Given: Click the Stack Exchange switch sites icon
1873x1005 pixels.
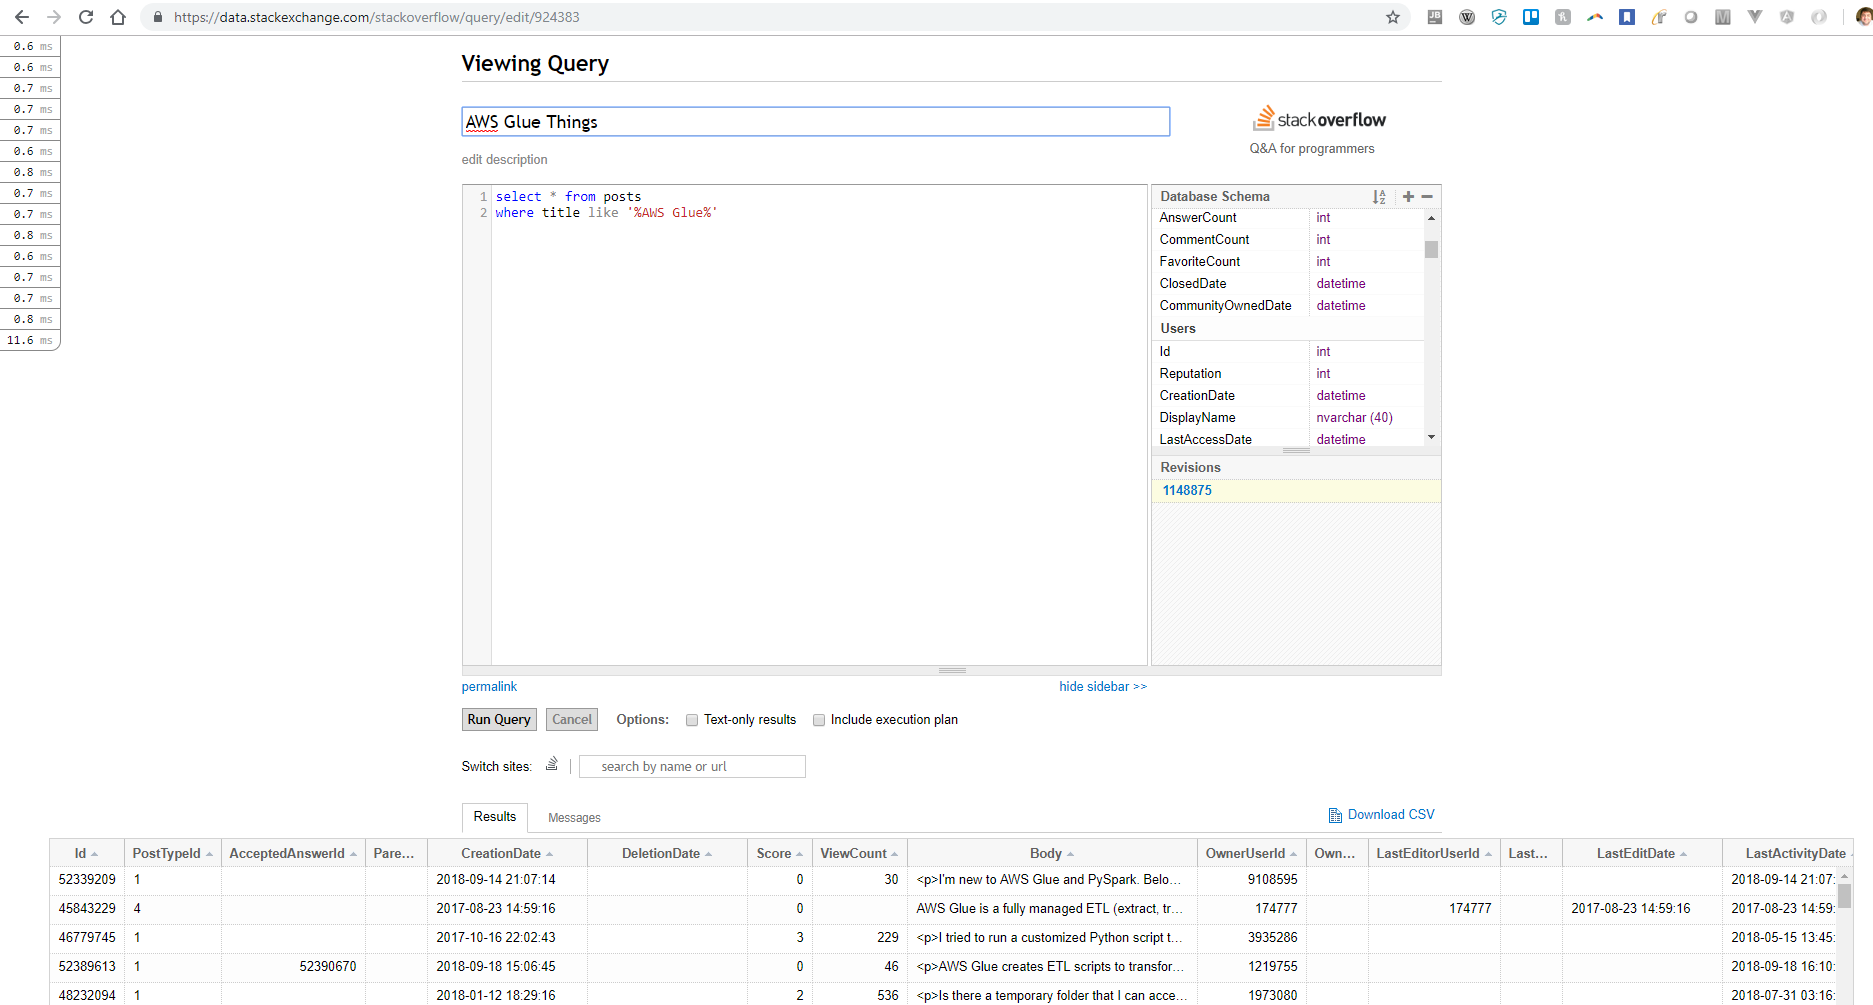Looking at the screenshot, I should tap(552, 764).
